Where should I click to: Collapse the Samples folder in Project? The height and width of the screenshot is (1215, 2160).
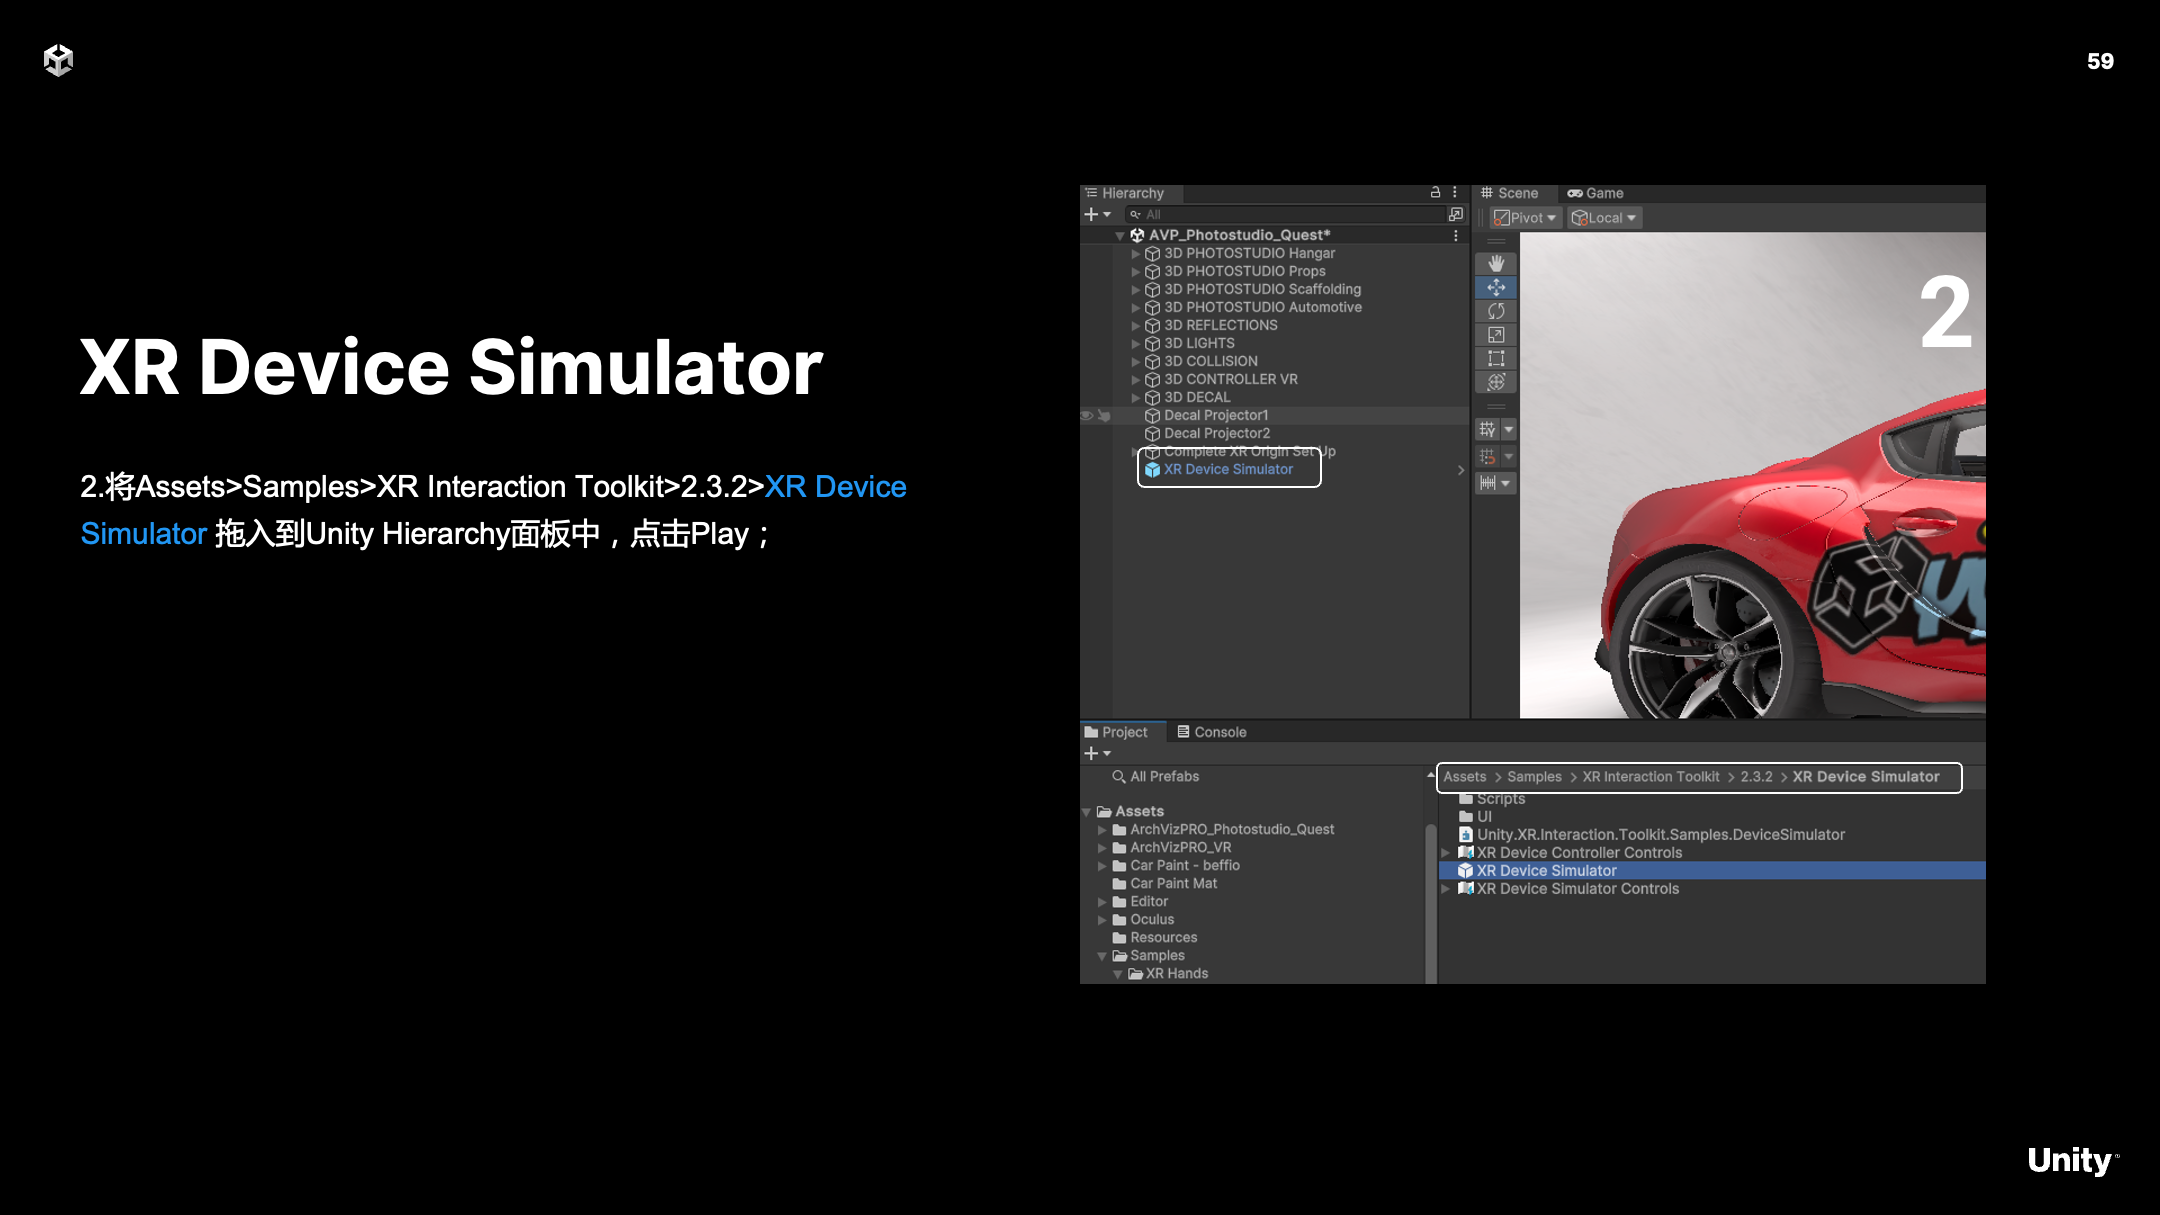click(1102, 956)
